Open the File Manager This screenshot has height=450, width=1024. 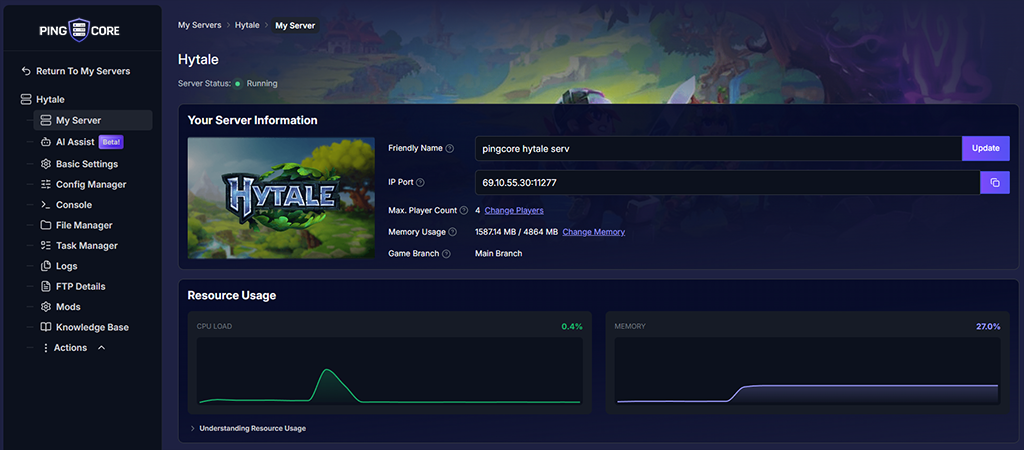[84, 225]
